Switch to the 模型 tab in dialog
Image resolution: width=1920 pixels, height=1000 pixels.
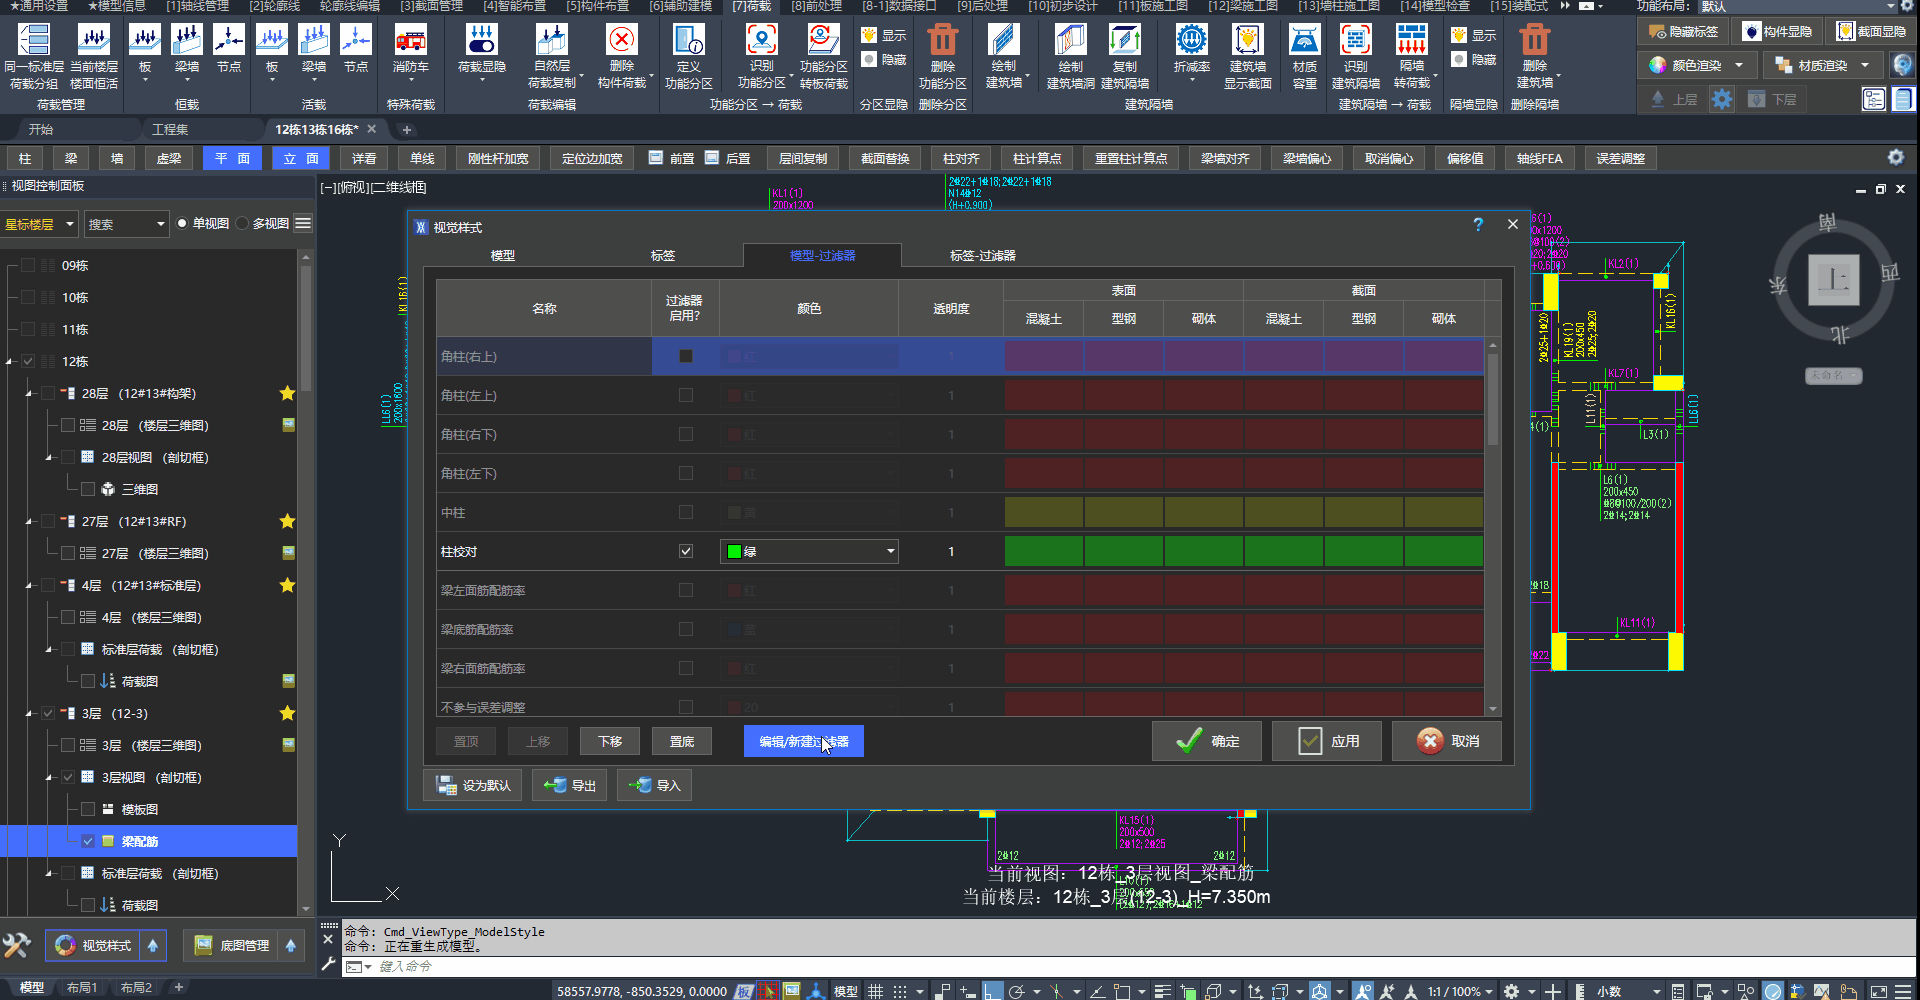point(502,256)
